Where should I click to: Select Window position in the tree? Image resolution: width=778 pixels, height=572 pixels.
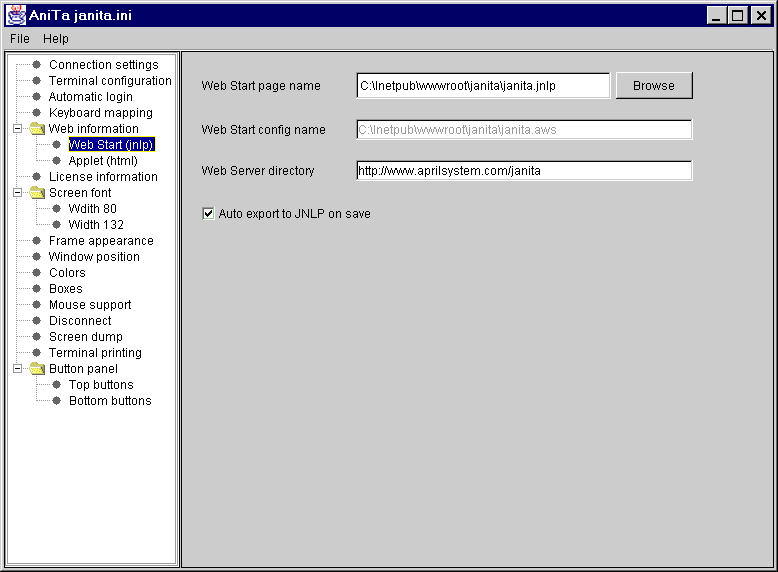pos(94,257)
